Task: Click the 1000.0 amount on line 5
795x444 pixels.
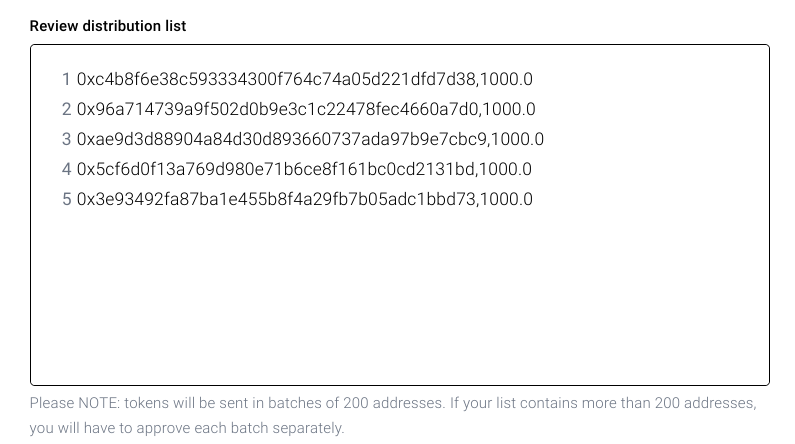Action: pyautogui.click(x=508, y=199)
